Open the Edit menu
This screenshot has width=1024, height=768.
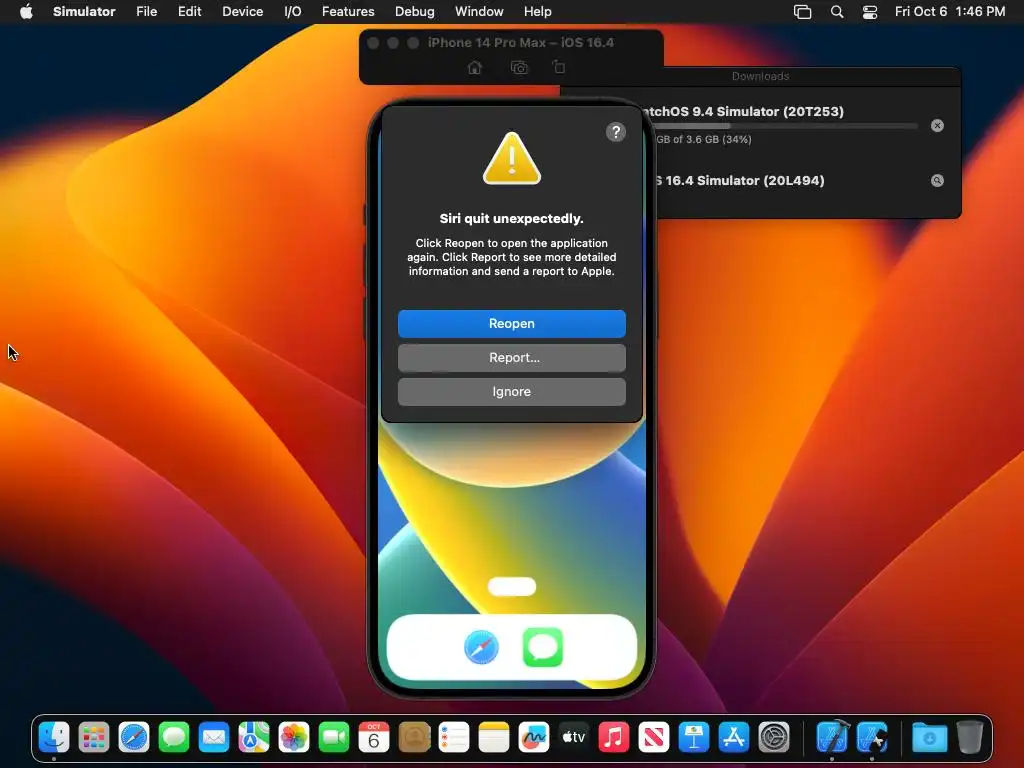(189, 12)
